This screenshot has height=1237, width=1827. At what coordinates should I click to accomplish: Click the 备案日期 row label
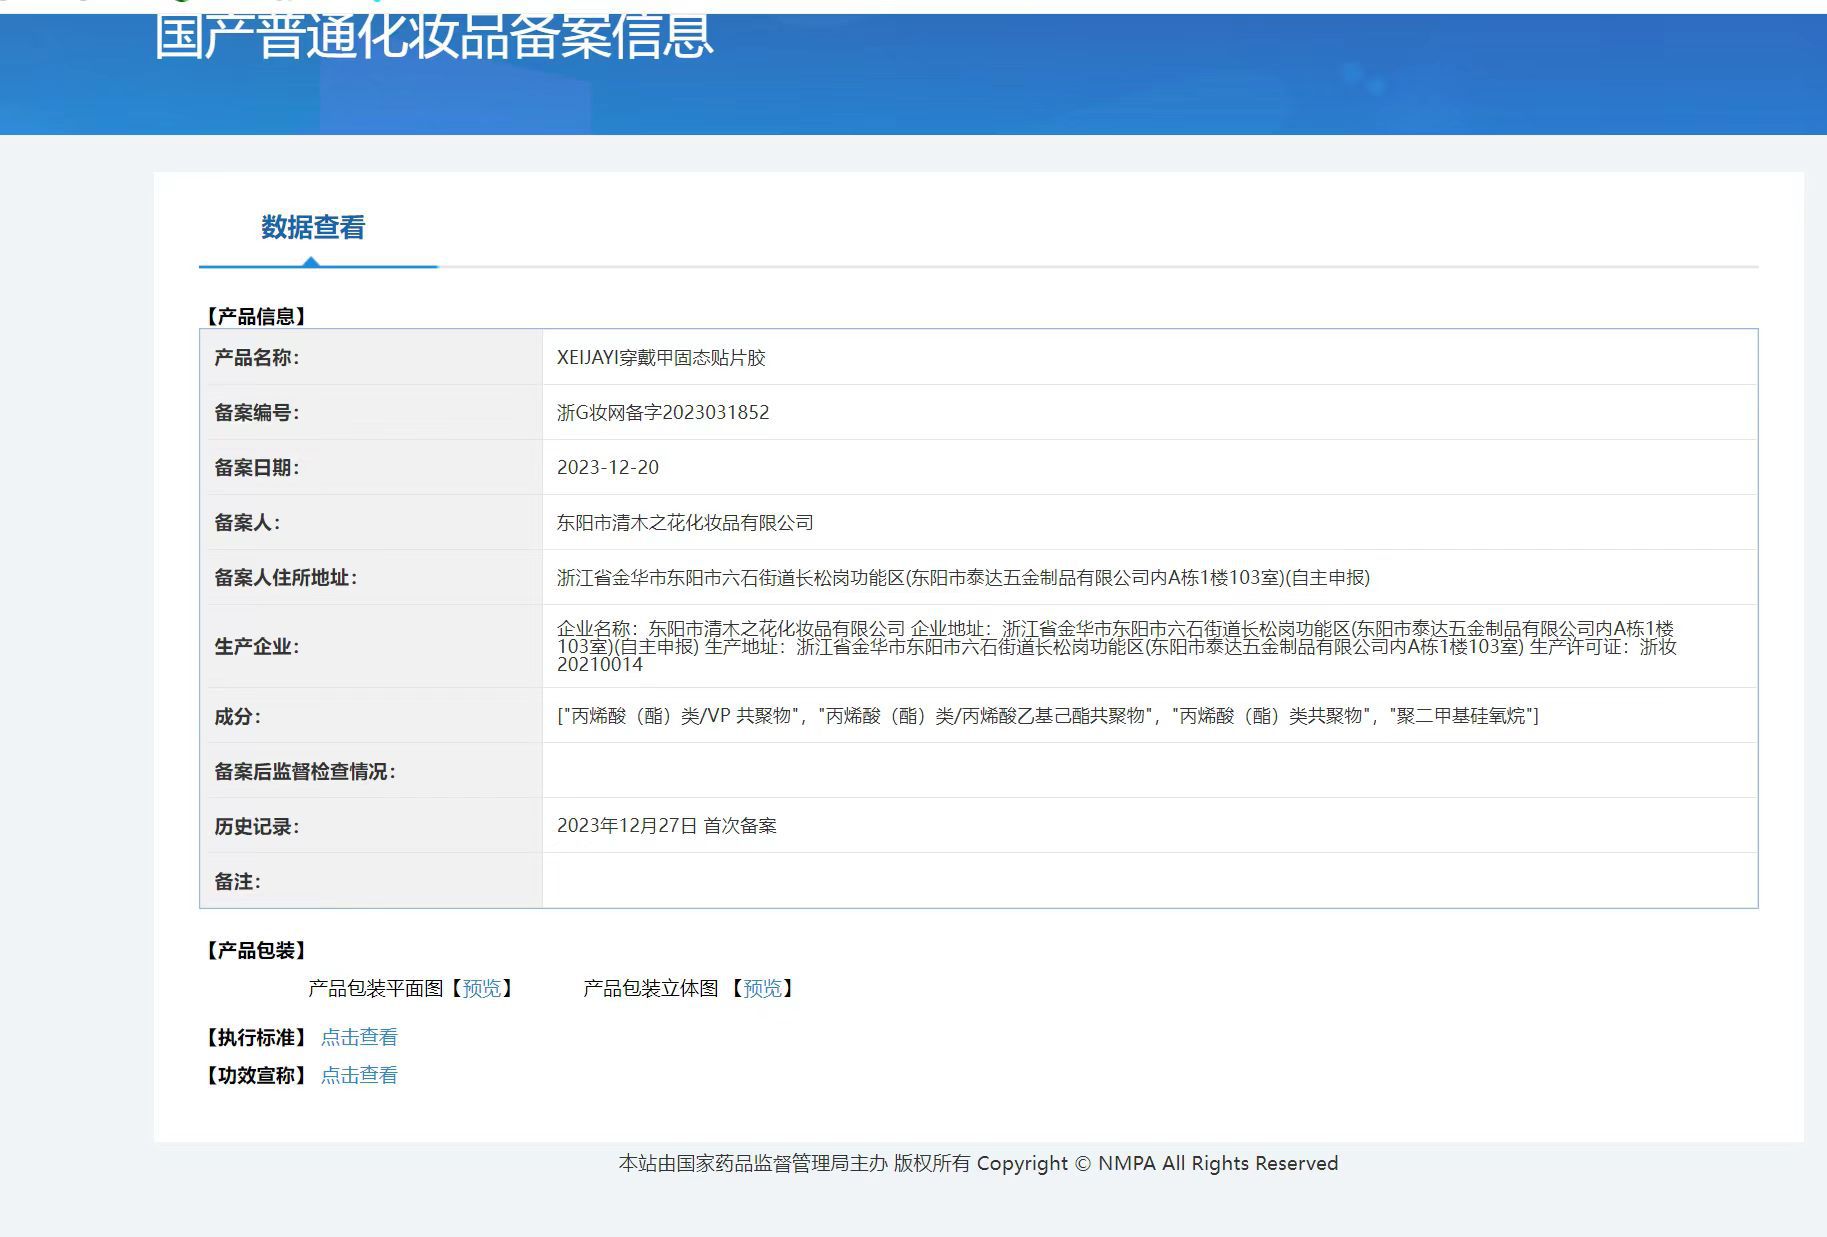point(256,468)
